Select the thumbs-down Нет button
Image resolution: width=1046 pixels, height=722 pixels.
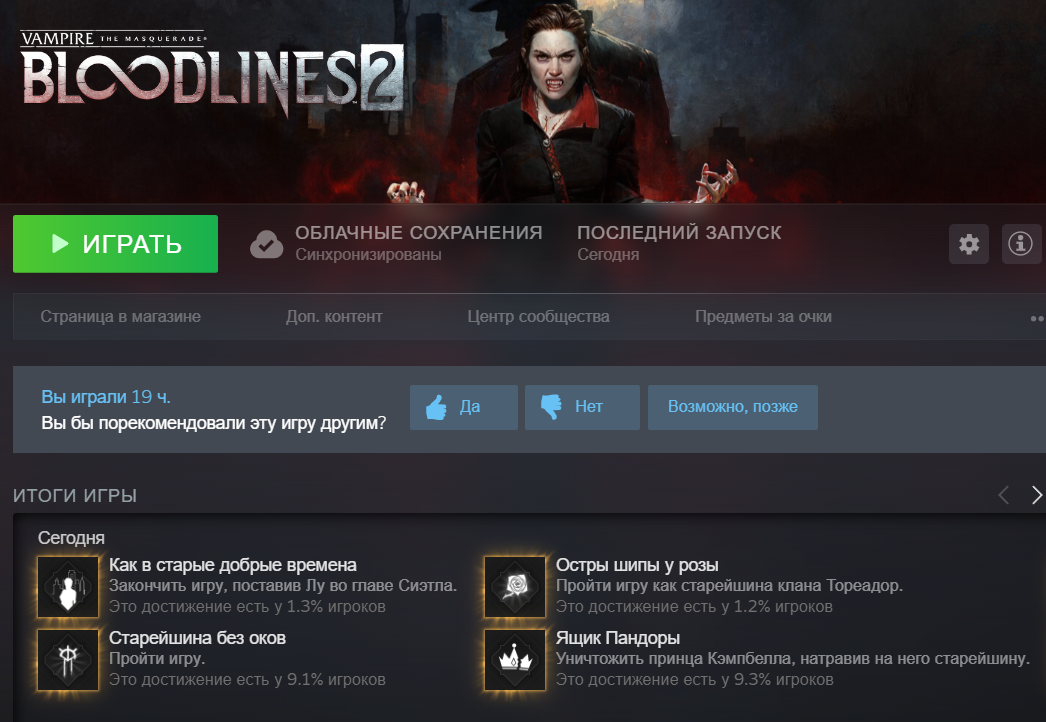582,407
